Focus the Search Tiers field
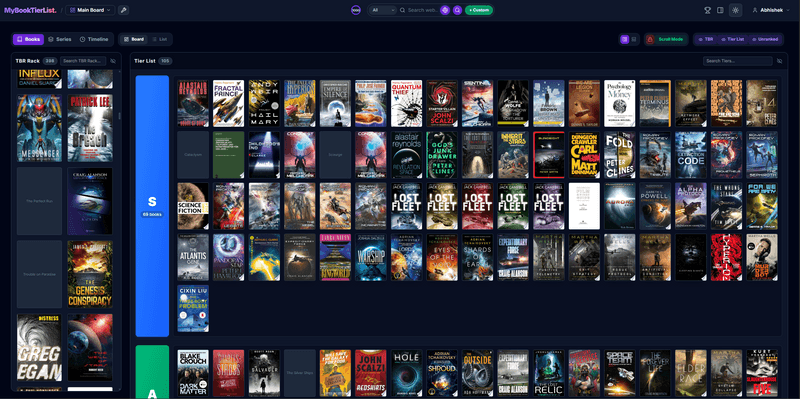Viewport: 800px width, 399px height. 738,61
